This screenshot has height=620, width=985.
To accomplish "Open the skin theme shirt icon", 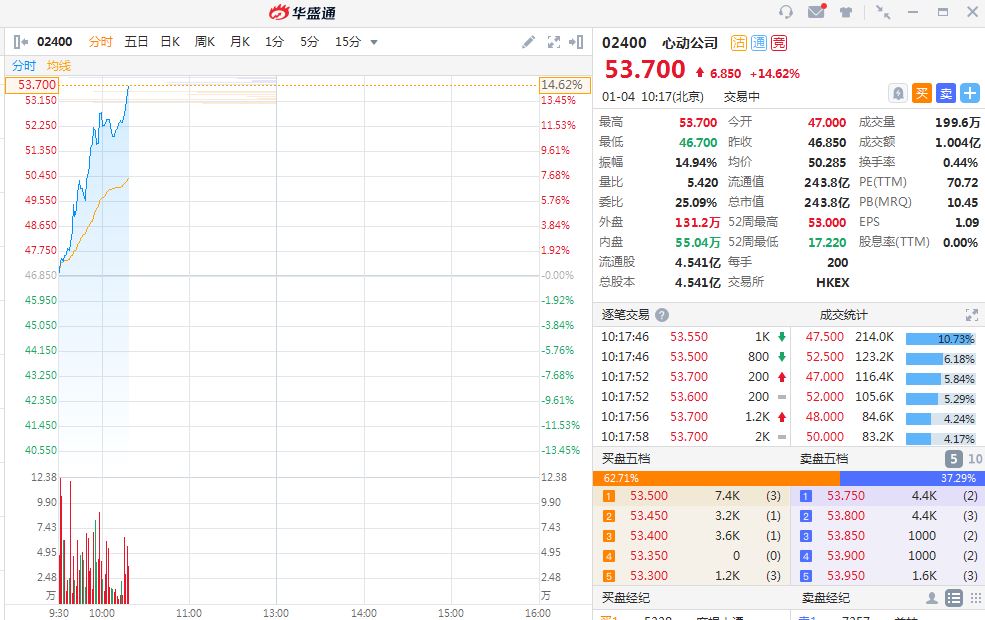I will pyautogui.click(x=847, y=12).
